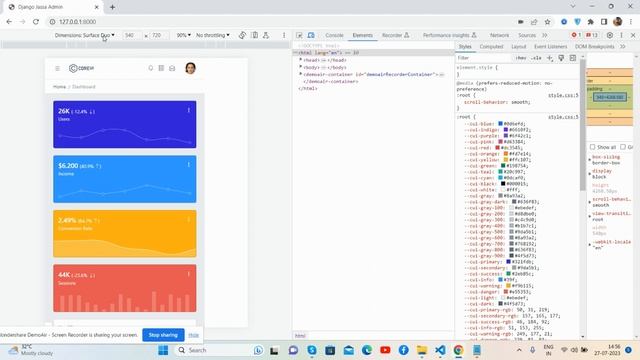Click the viewport height field showing 720
The image size is (640, 360).
click(159, 36)
